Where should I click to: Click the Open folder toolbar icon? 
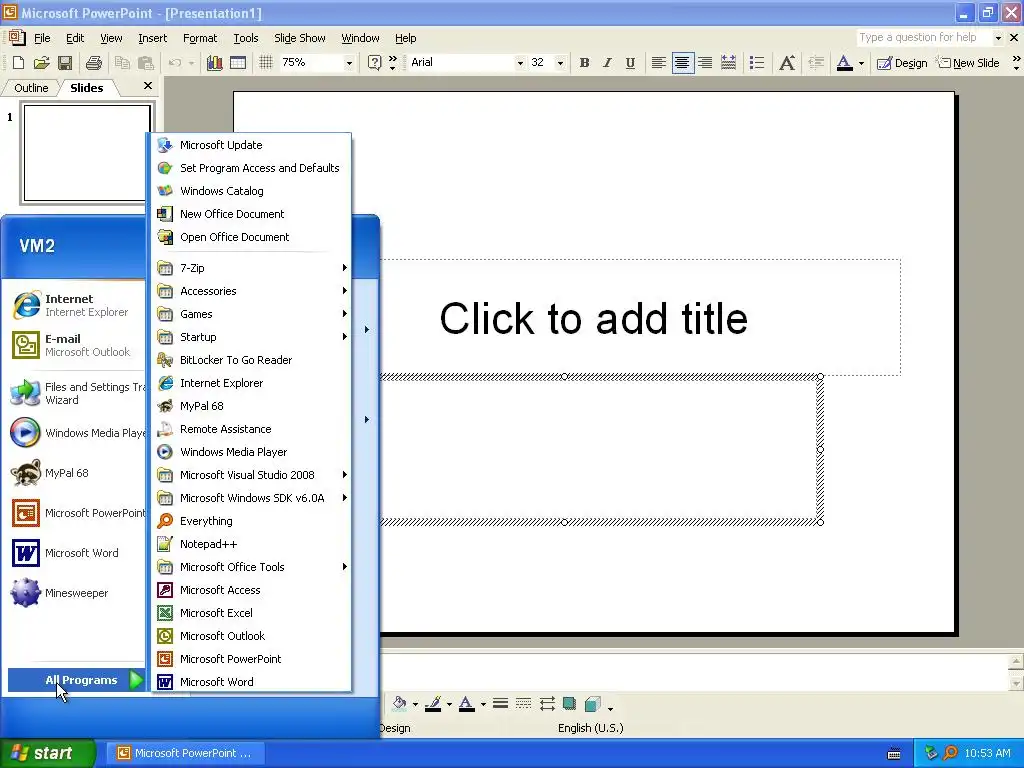(x=42, y=63)
